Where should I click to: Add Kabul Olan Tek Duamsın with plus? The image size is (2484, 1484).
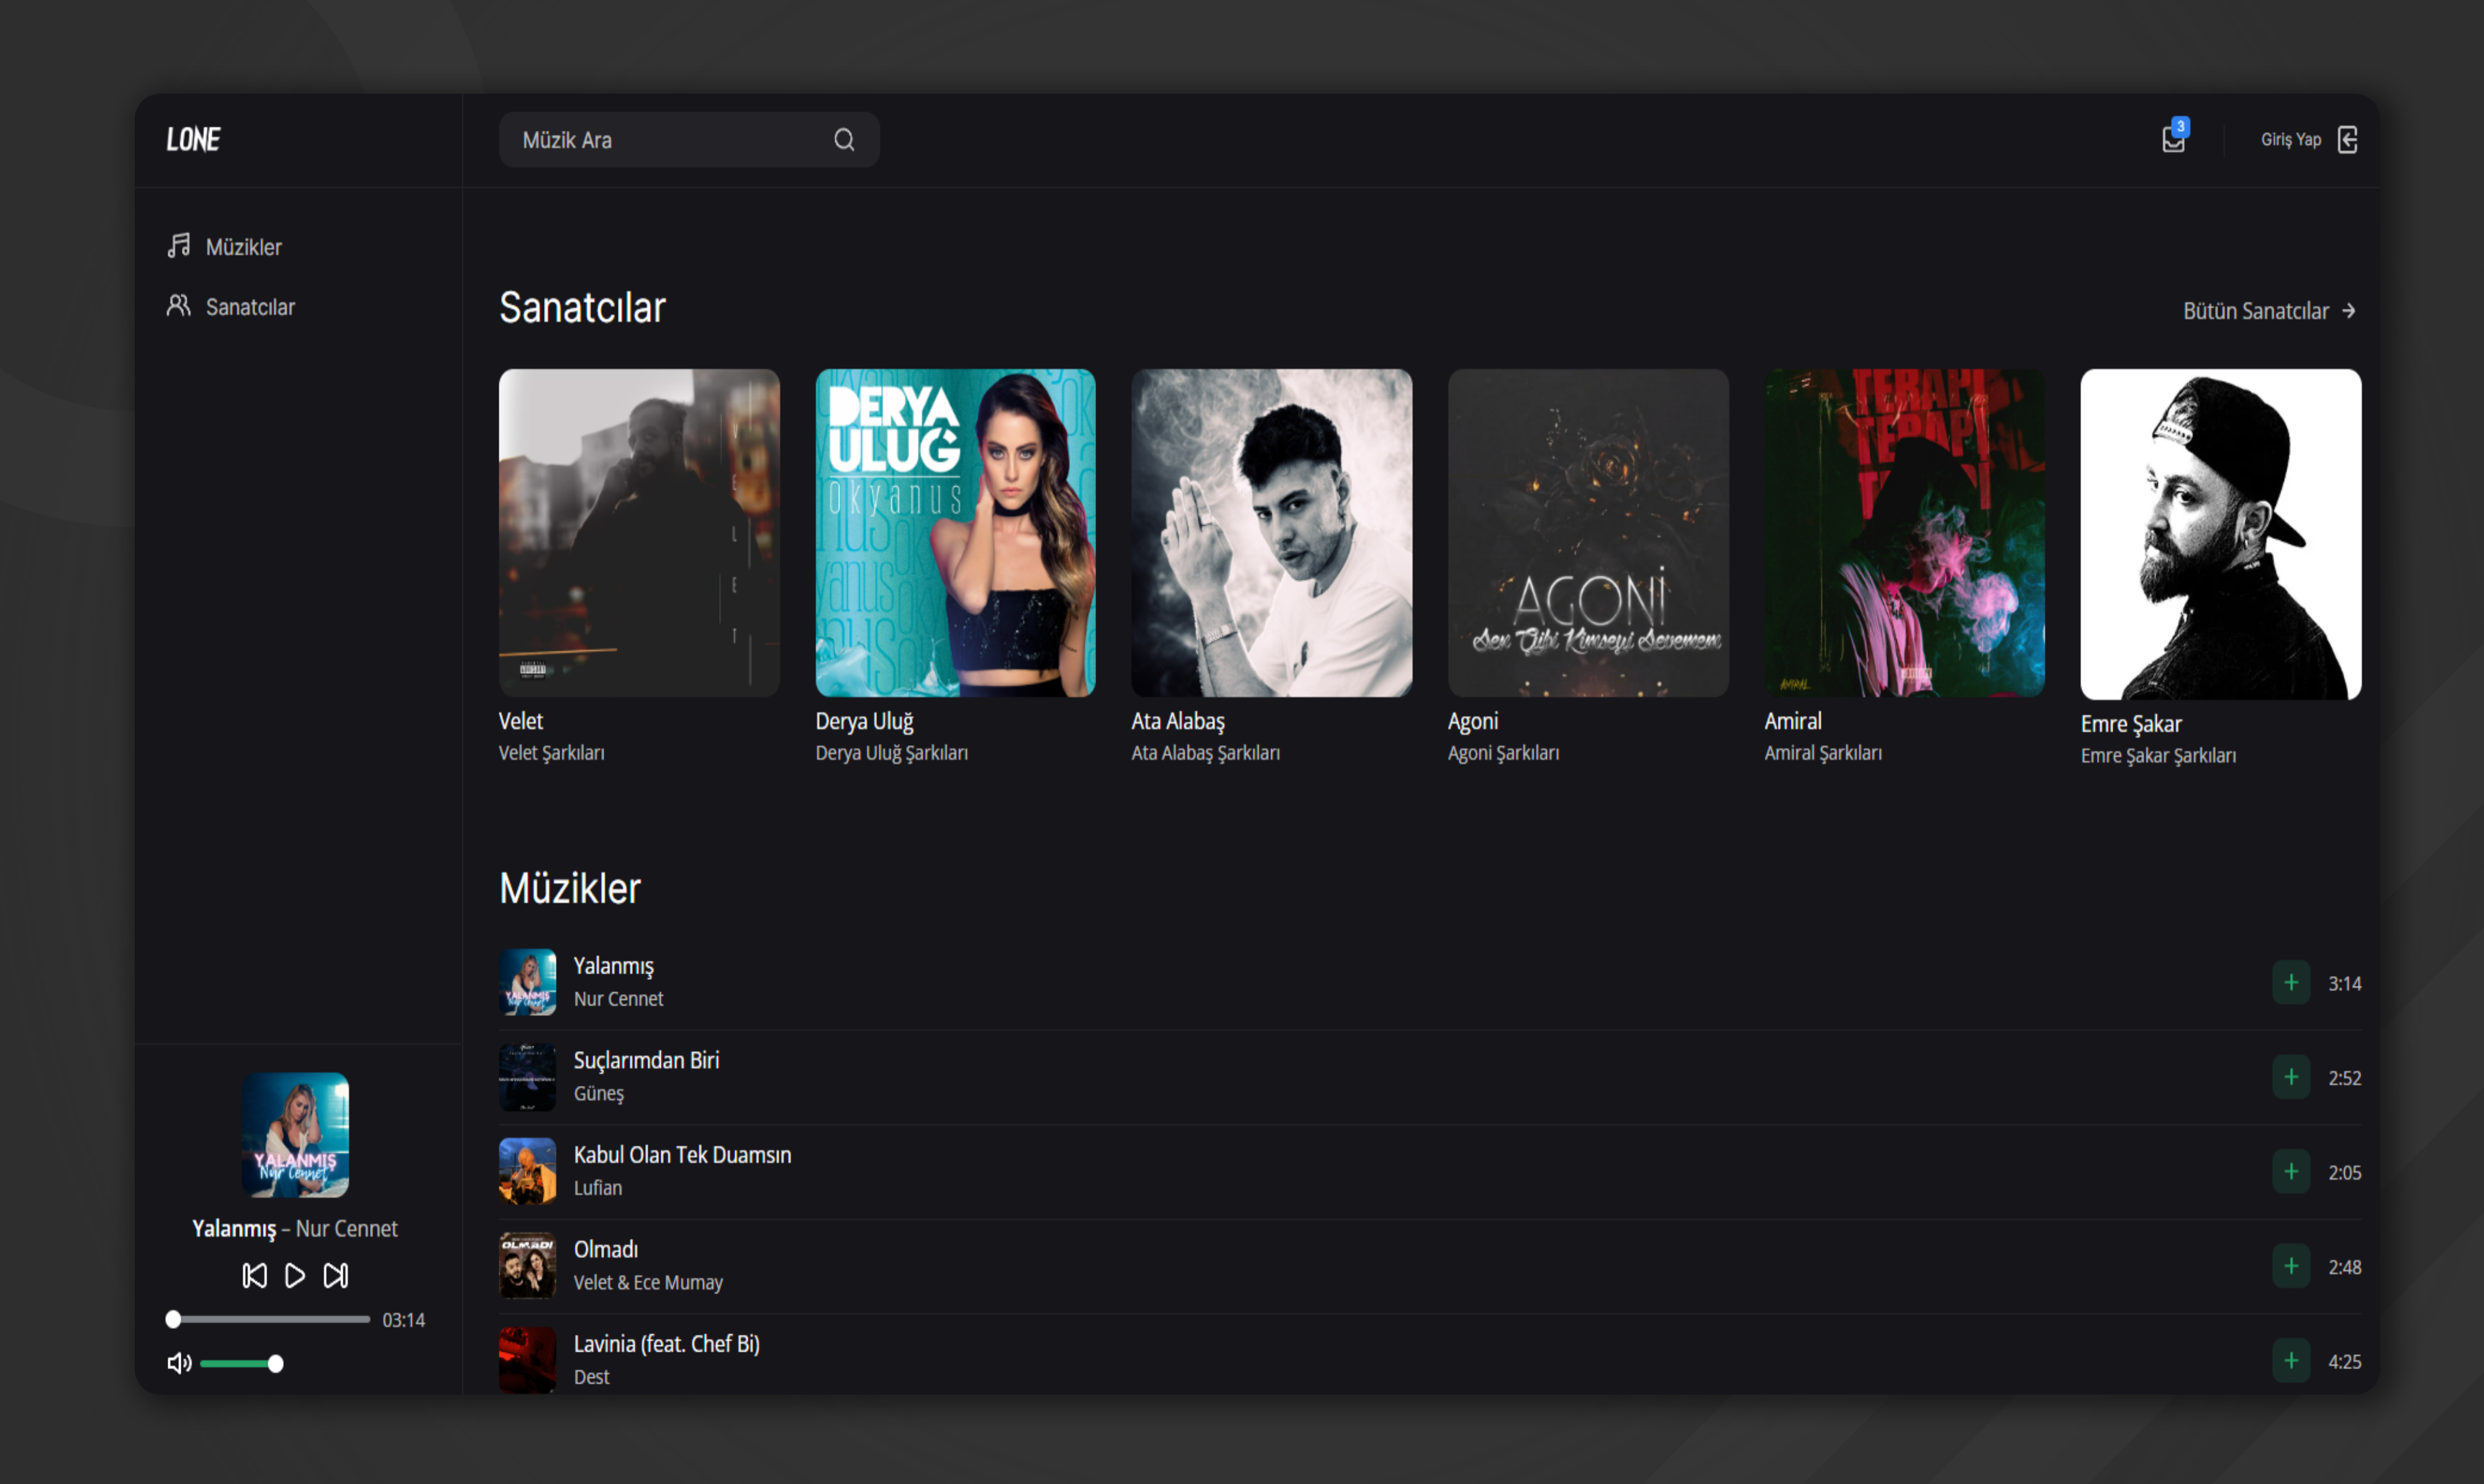[2290, 1171]
